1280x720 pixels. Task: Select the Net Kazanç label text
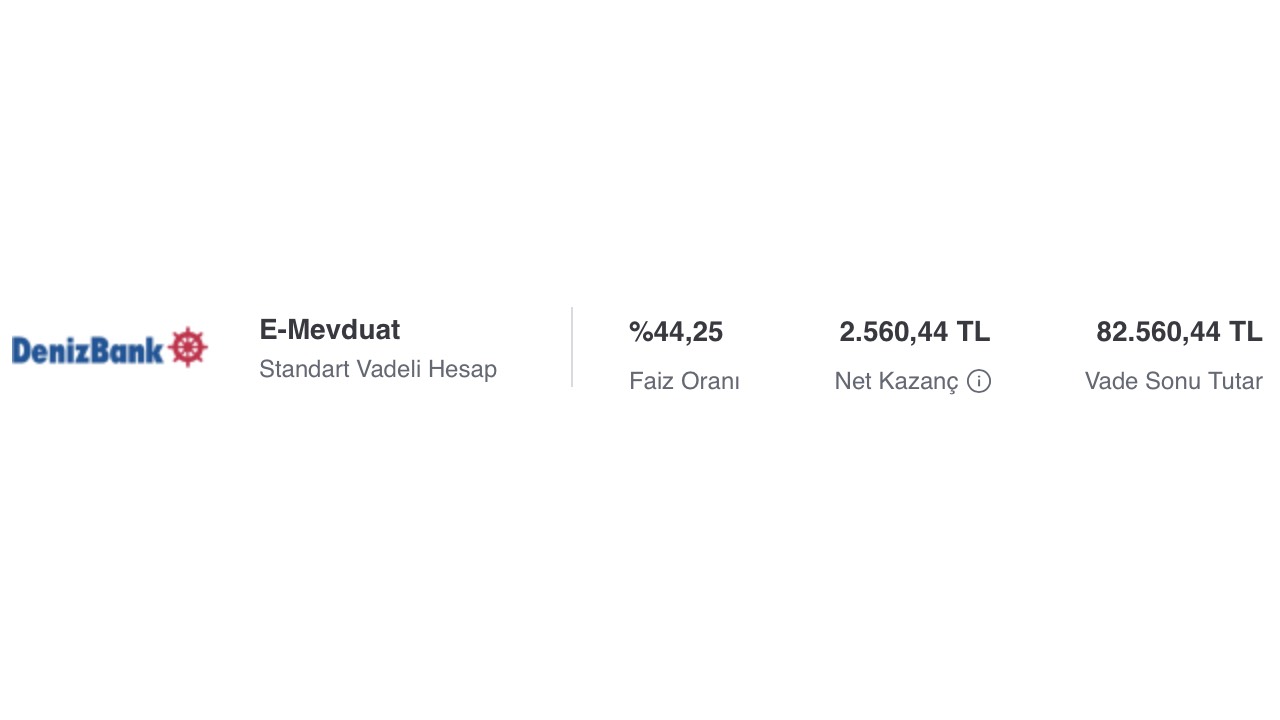[x=896, y=381]
